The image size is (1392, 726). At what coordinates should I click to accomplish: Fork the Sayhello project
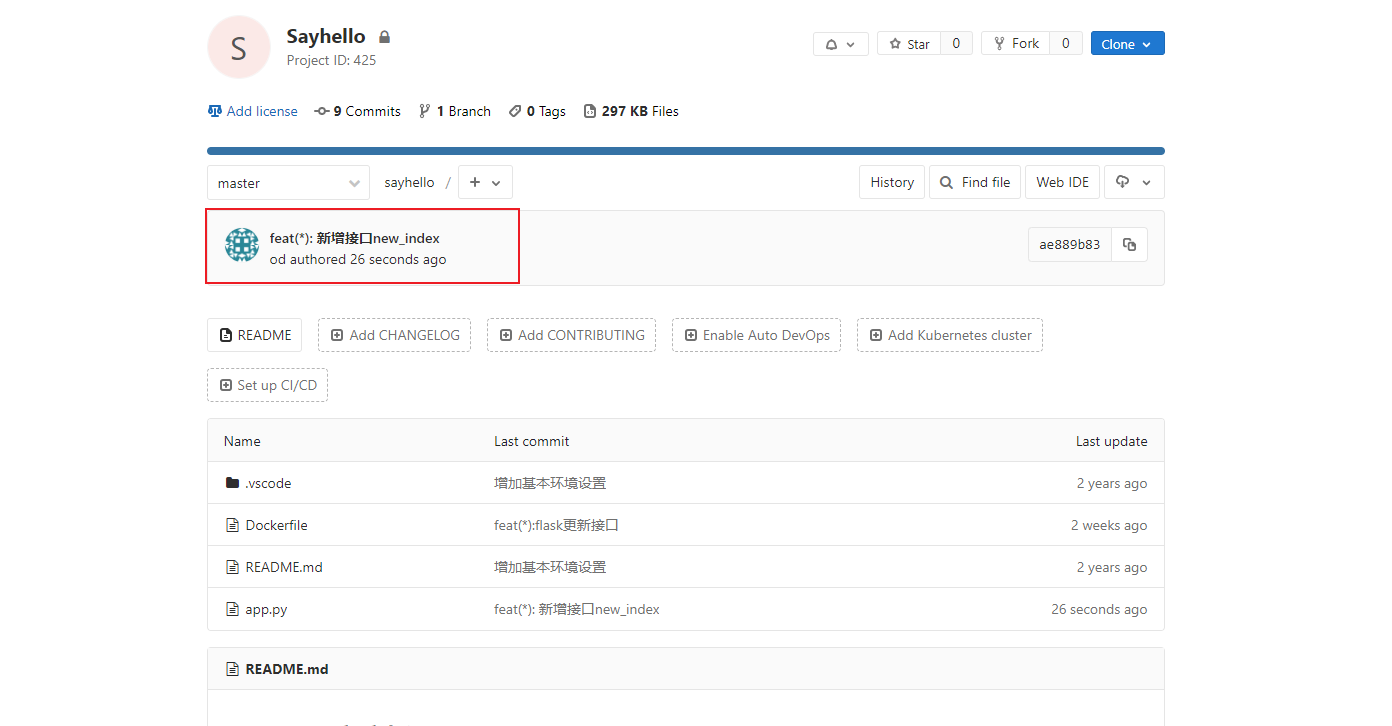tap(1015, 44)
